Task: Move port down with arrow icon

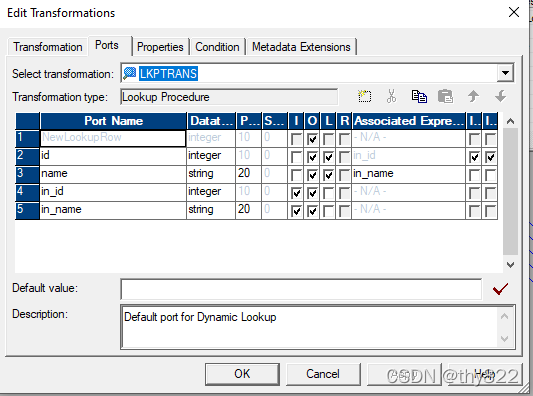Action: [x=500, y=97]
